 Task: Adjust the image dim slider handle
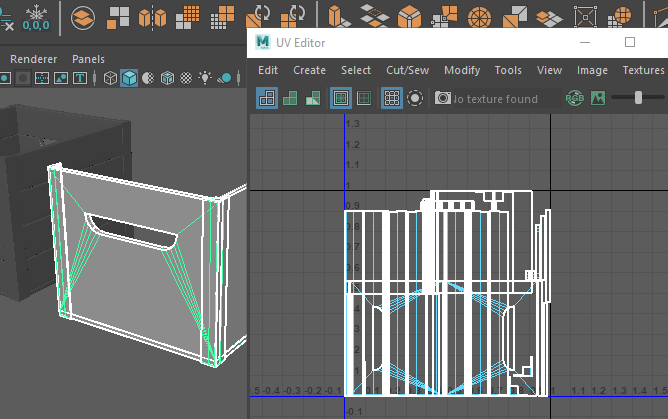click(638, 98)
